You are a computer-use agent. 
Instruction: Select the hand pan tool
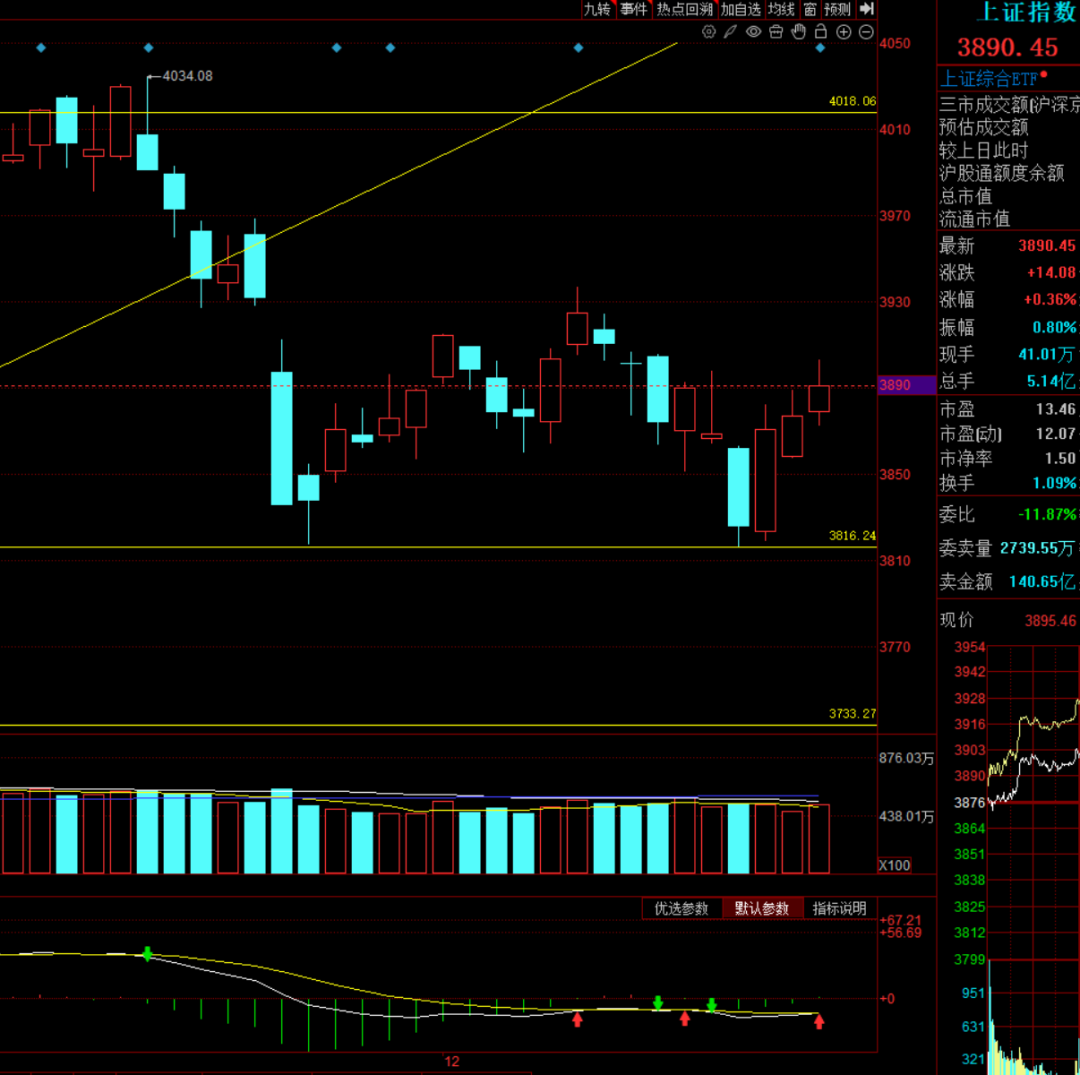coord(798,32)
